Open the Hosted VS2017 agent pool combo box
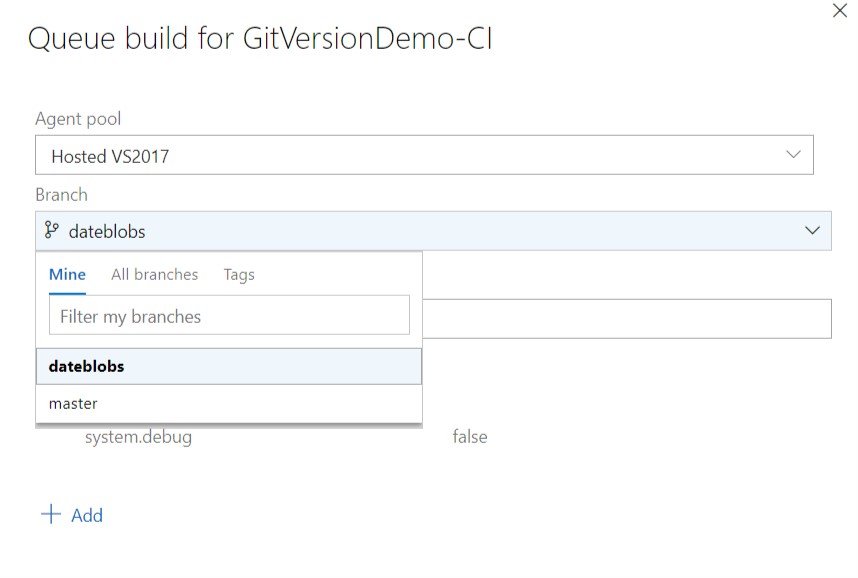This screenshot has height=578, width=858. point(424,155)
